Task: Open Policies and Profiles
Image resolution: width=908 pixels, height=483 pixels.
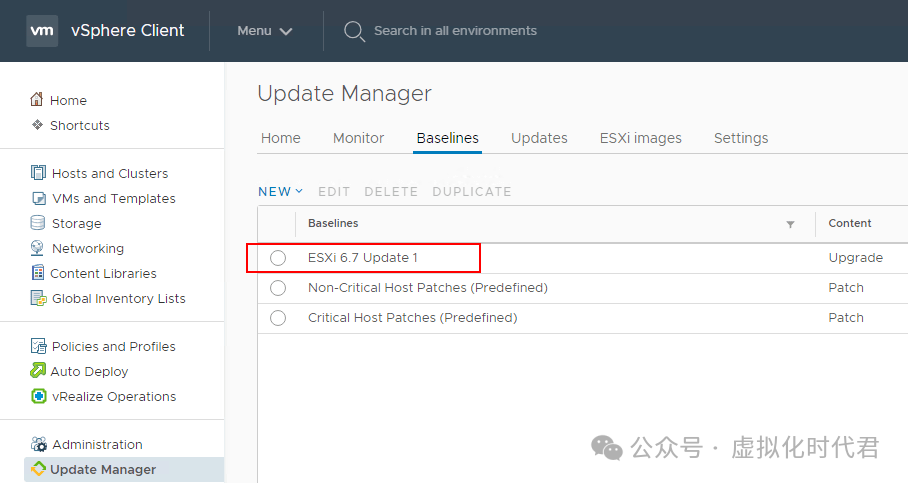Action: click(114, 346)
